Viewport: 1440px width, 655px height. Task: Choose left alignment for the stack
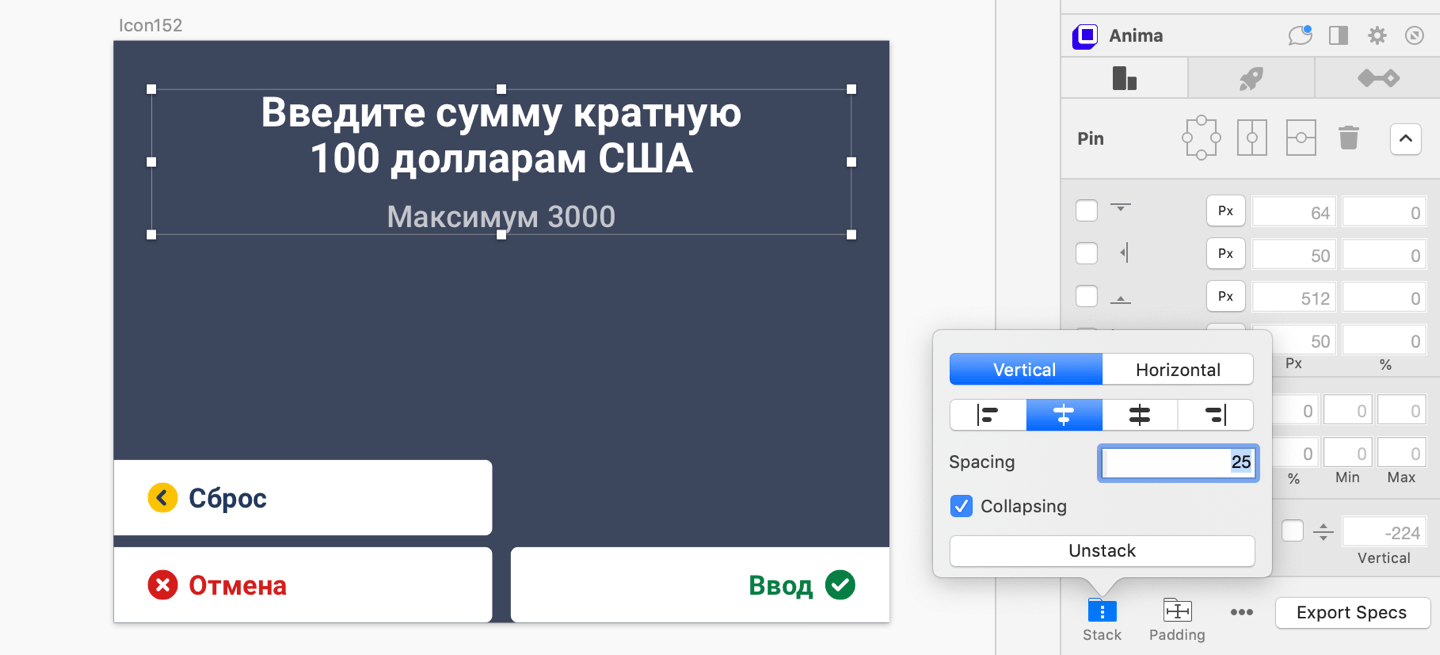pos(988,415)
